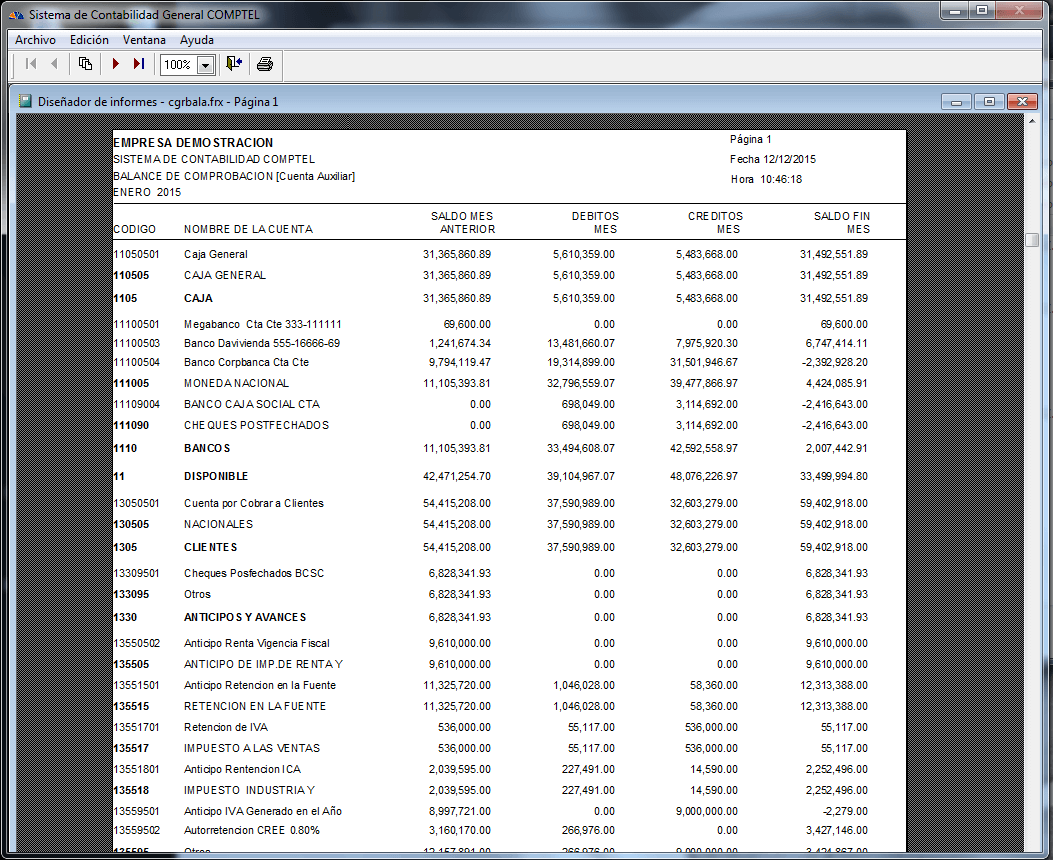Close the preview using the door icon

click(x=234, y=64)
